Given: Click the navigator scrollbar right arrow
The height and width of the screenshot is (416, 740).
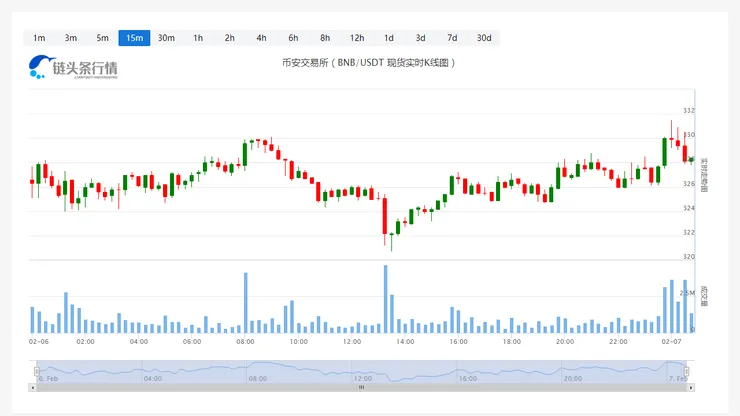Looking at the screenshot, I should tap(691, 388).
